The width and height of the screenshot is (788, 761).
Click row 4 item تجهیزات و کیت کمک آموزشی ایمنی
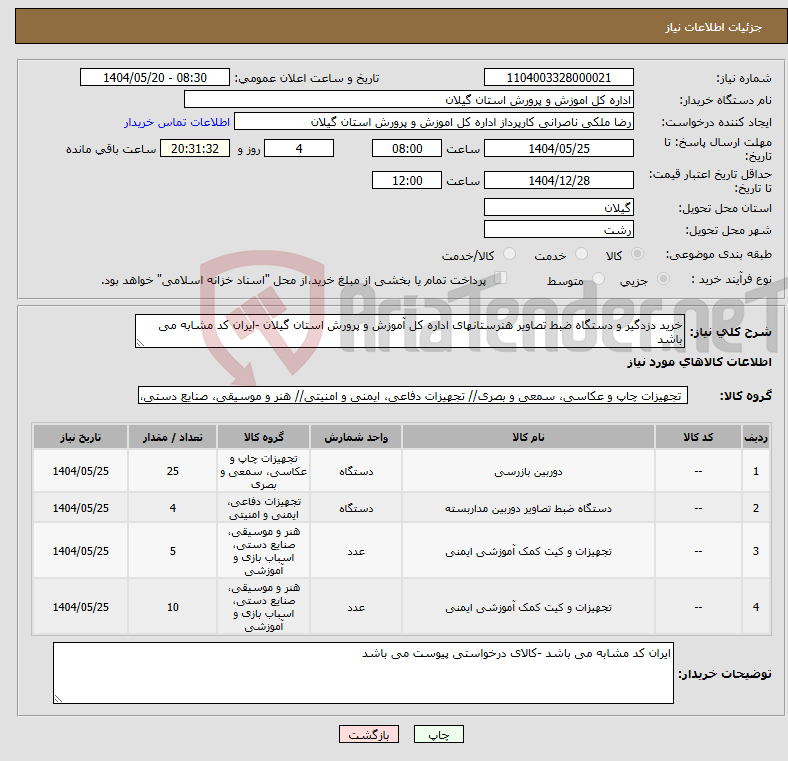528,607
